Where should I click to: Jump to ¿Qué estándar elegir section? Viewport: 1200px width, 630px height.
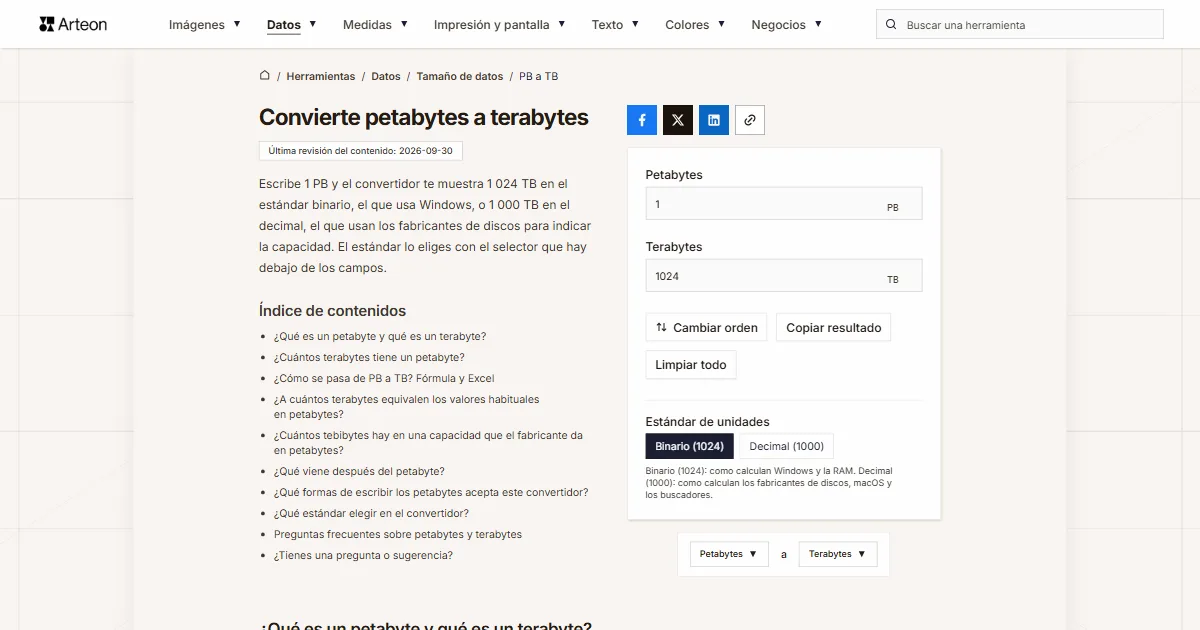point(371,513)
